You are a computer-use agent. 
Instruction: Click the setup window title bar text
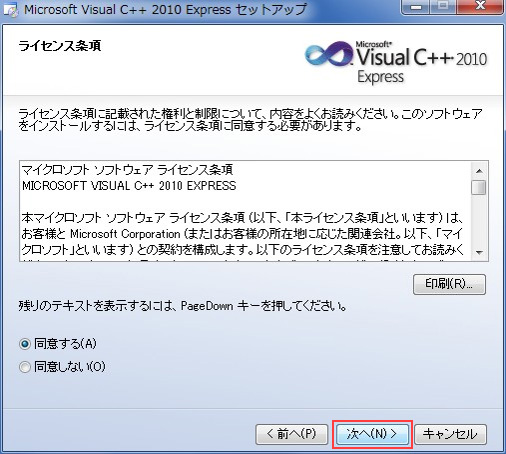[165, 10]
